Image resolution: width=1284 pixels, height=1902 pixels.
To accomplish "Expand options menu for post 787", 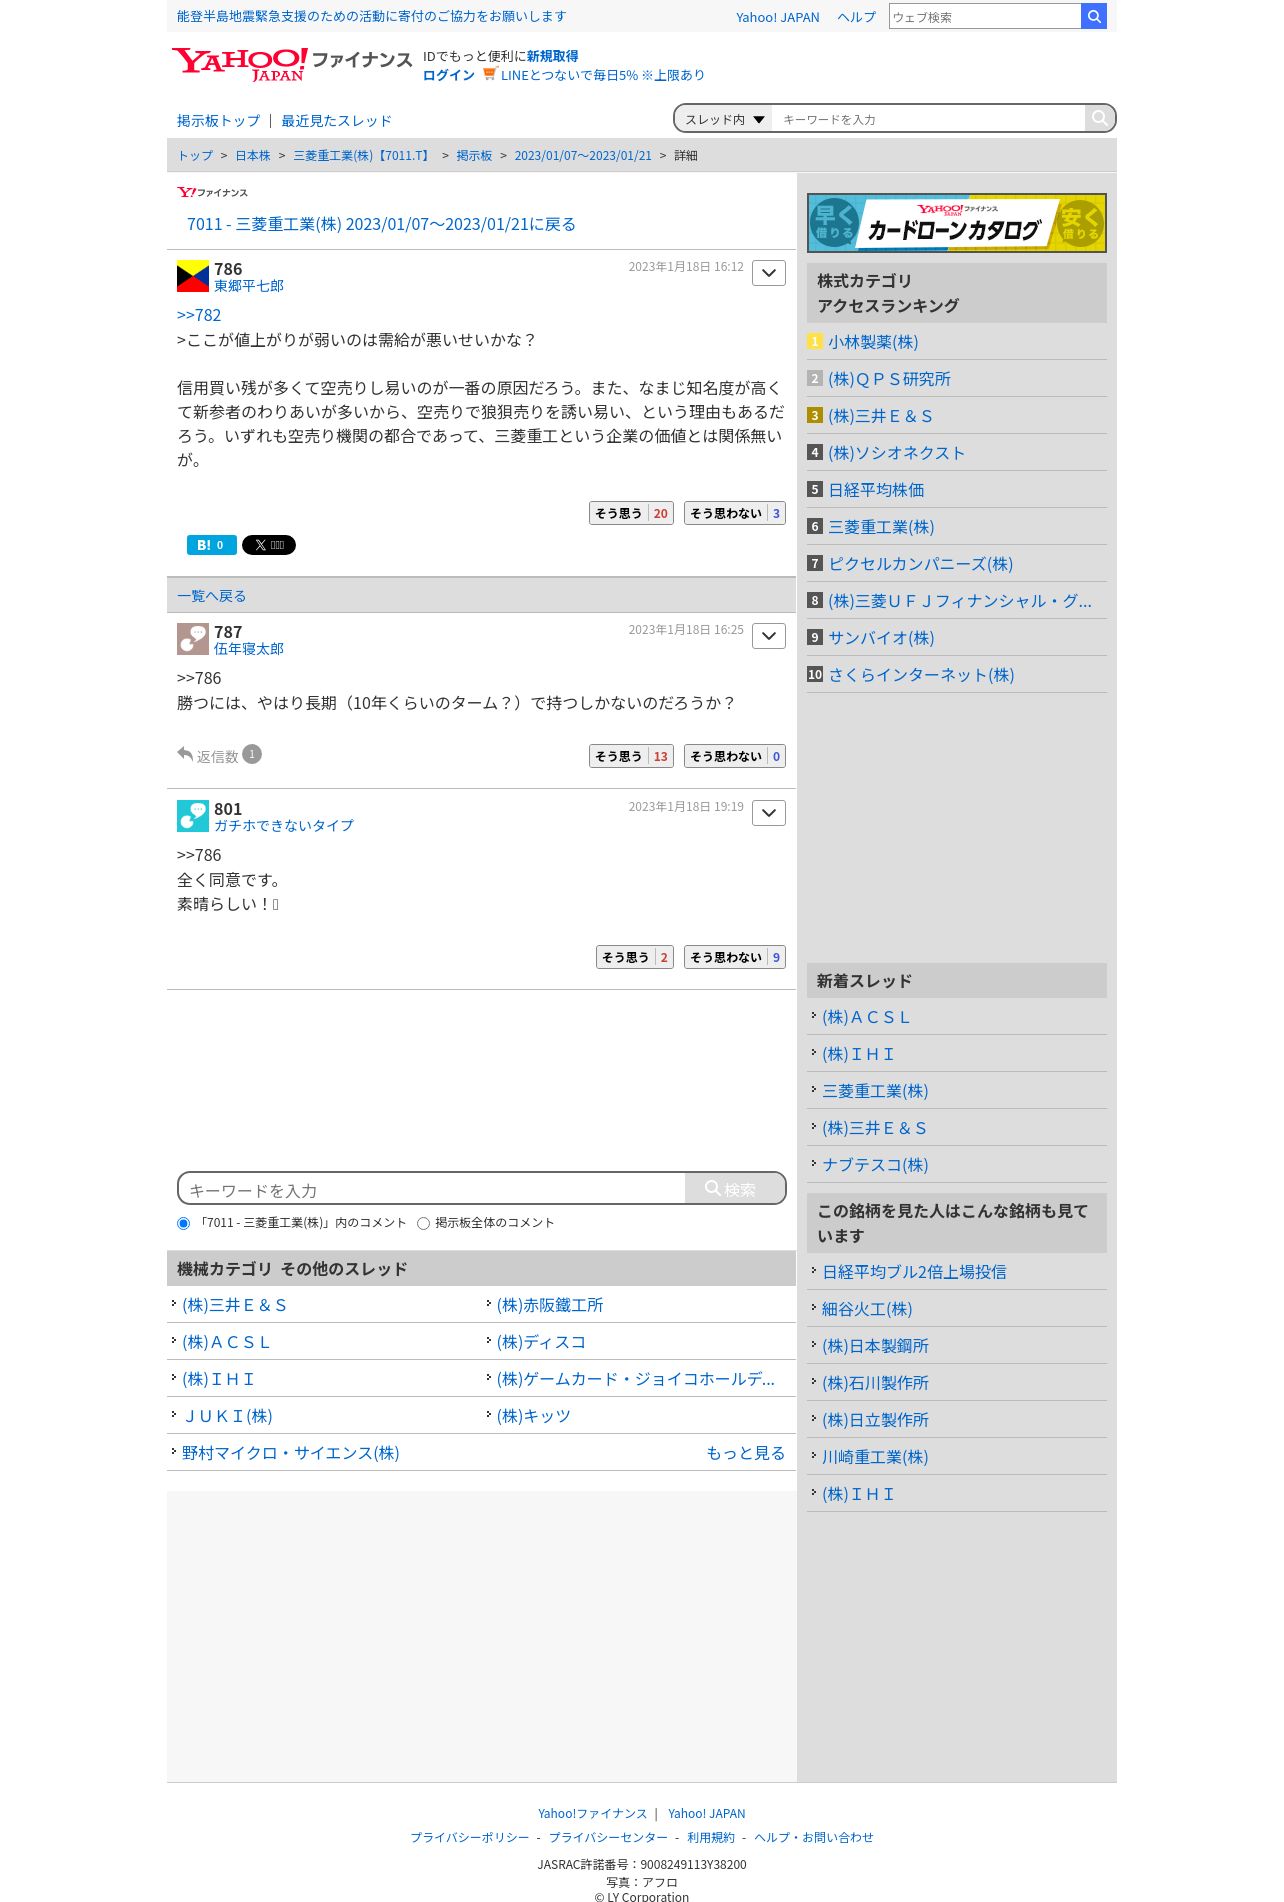I will (x=769, y=636).
